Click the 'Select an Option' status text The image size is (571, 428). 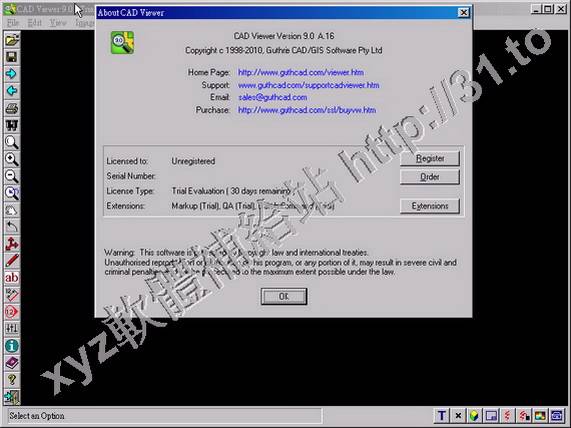tap(37, 416)
